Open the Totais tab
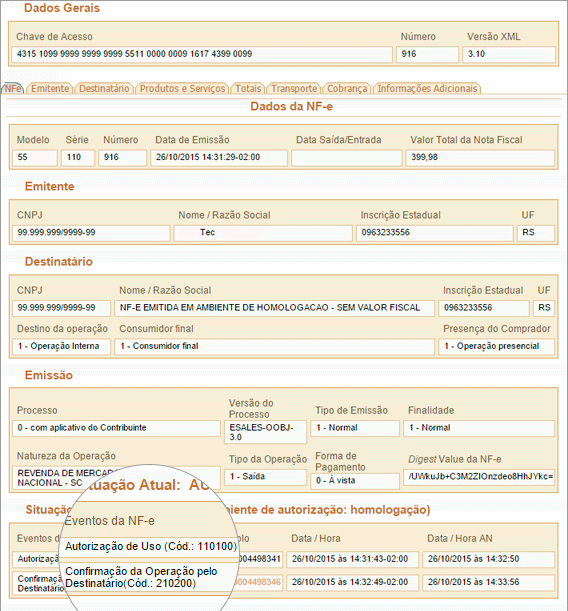Image resolution: width=568 pixels, height=611 pixels. coord(248,88)
